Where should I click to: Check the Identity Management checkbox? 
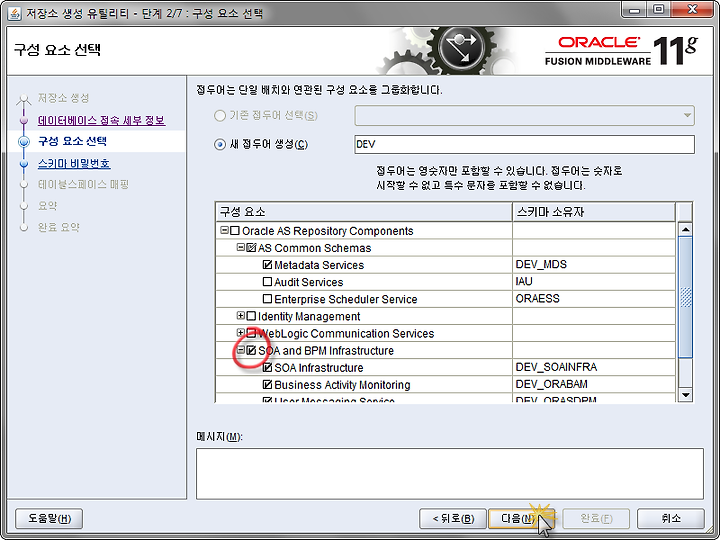click(x=251, y=316)
